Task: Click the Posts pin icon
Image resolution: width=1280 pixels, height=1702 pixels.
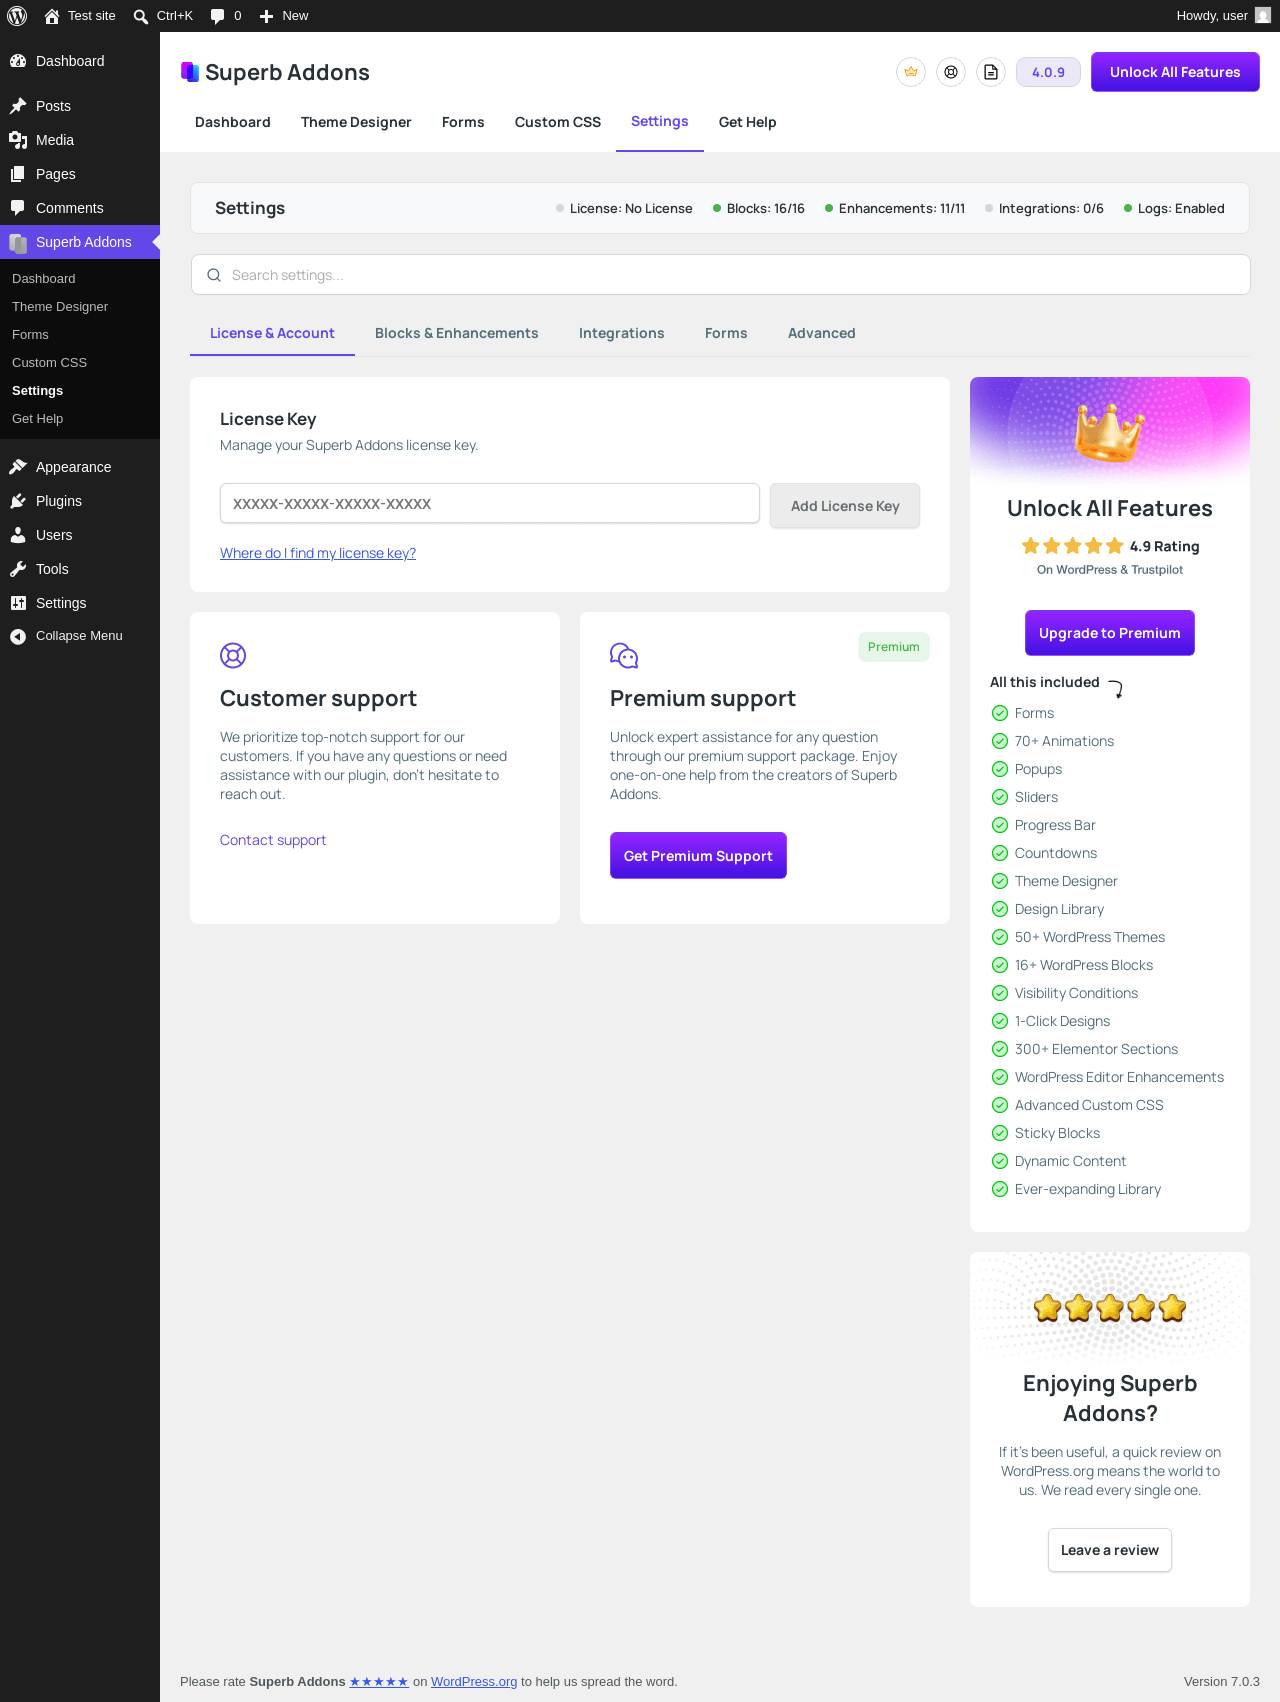Action: [18, 106]
